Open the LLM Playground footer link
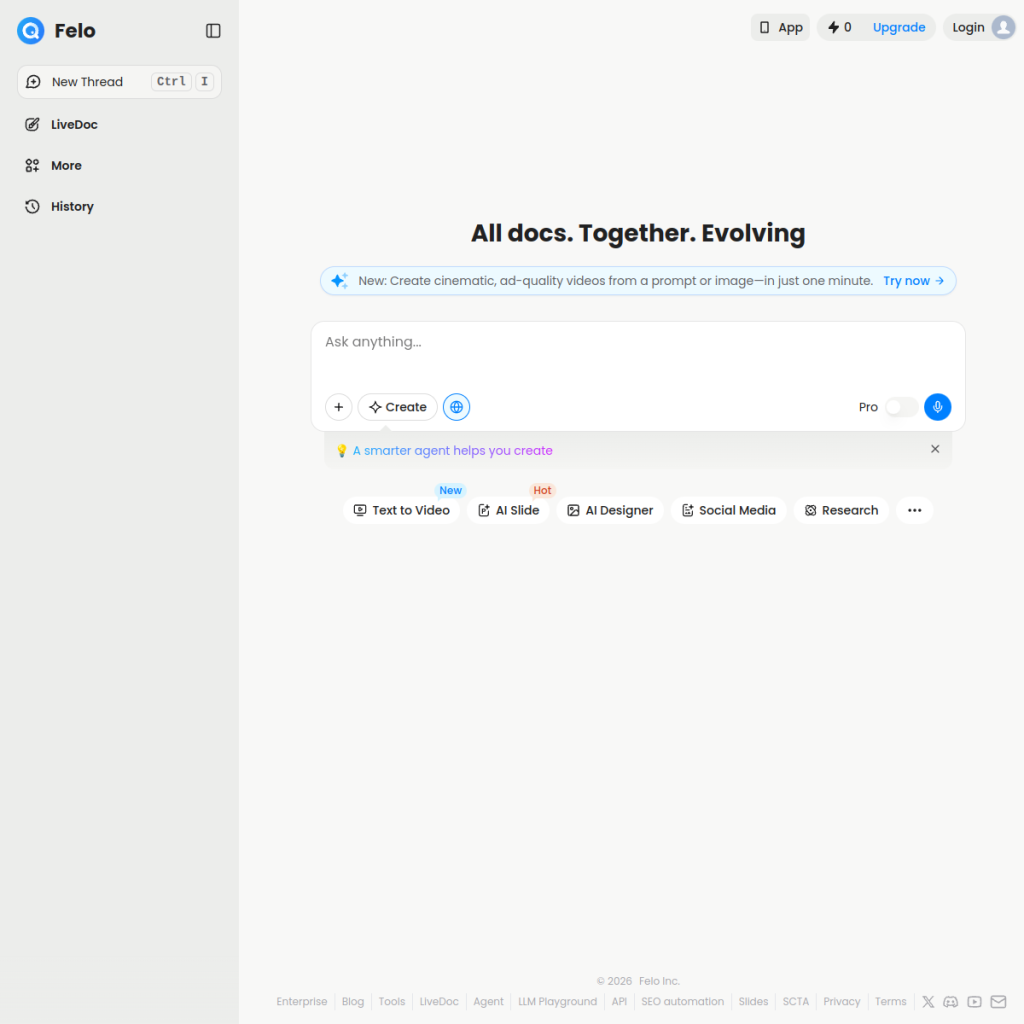 click(557, 1001)
